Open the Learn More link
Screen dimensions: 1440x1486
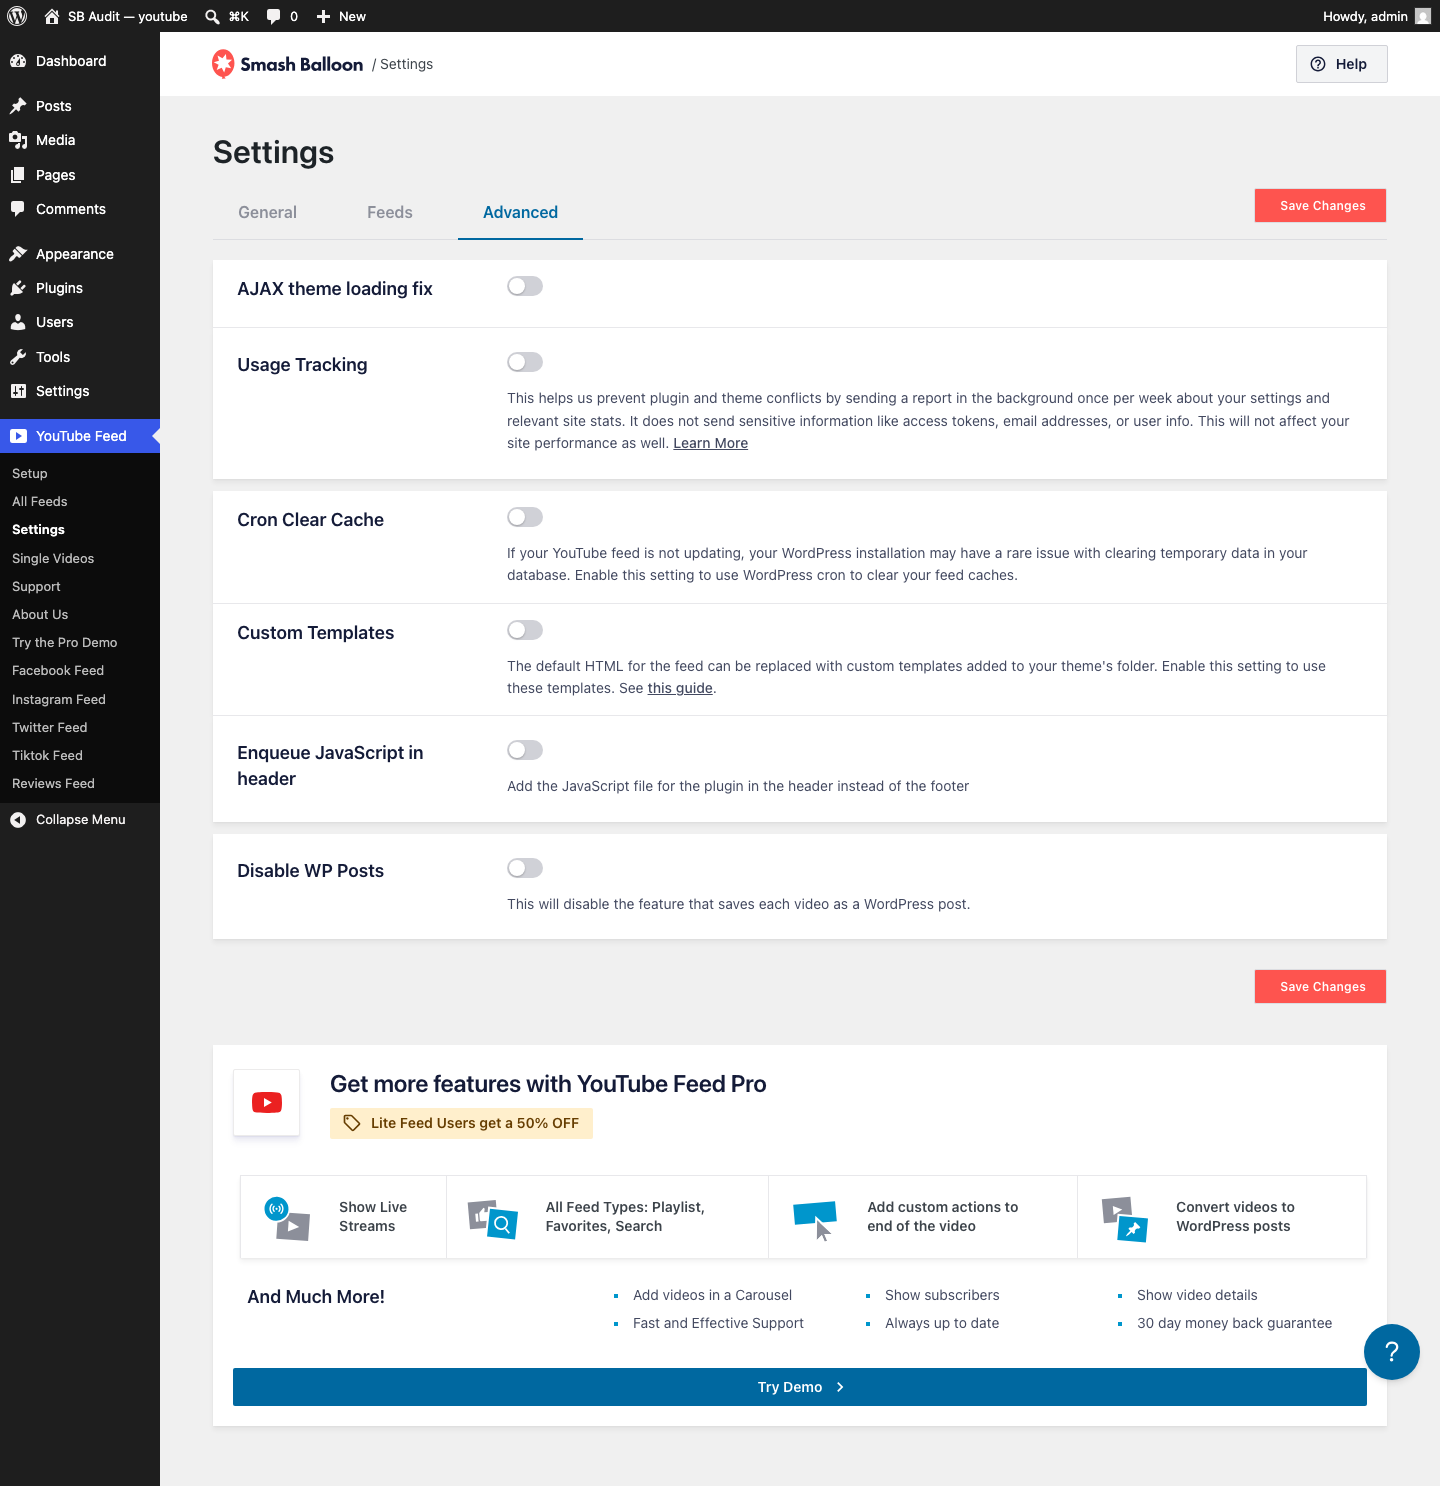(711, 443)
